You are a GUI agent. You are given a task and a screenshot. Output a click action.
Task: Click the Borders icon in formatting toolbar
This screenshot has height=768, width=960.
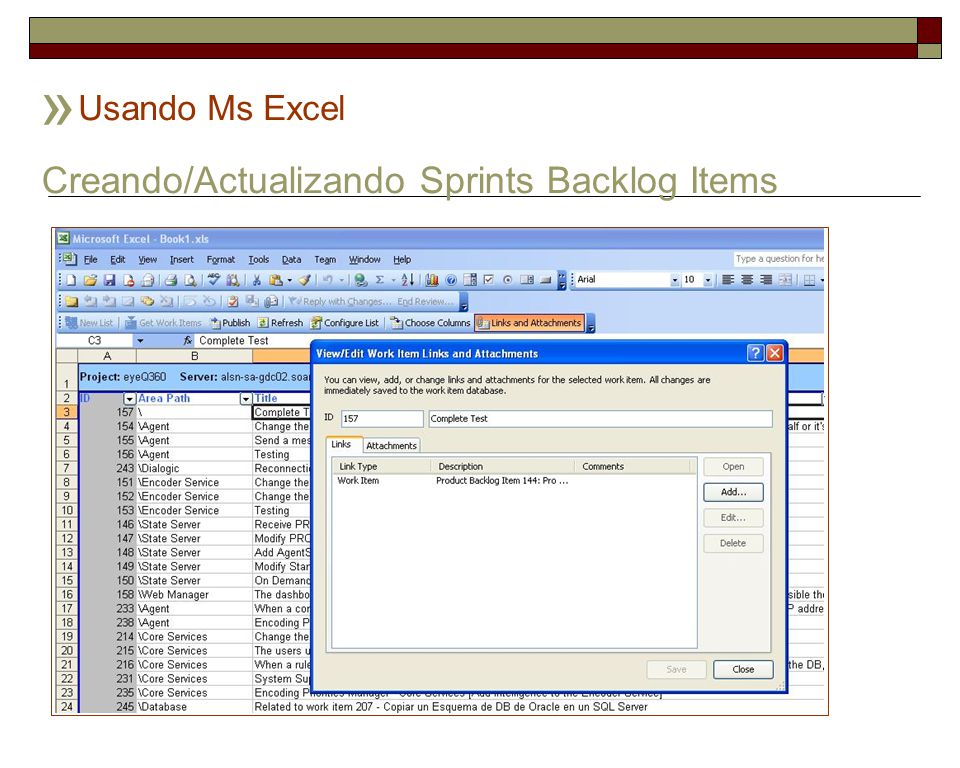809,280
